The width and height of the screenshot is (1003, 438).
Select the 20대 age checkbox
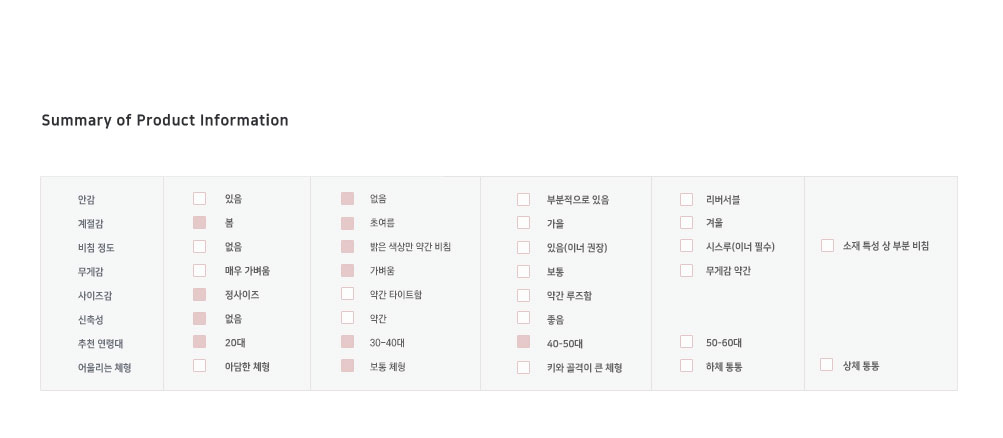[200, 342]
